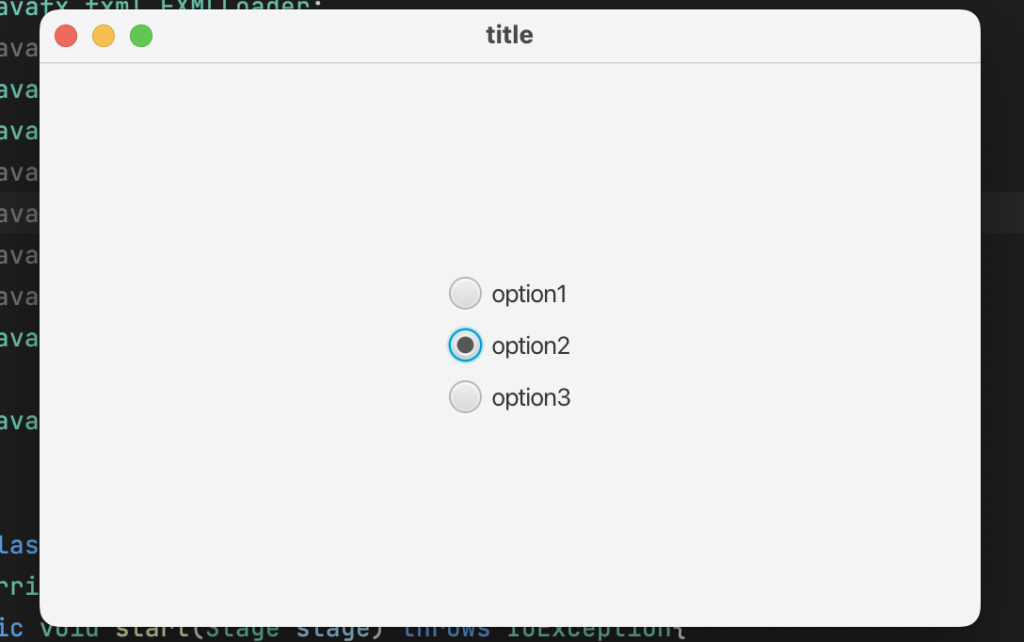1024x642 pixels.
Task: Click the "void" keyword in the code editor
Action: (x=72, y=633)
